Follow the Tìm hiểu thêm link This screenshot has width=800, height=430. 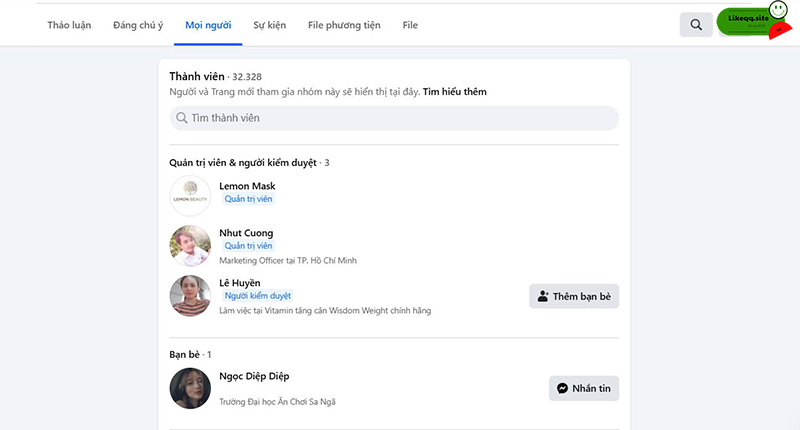[x=455, y=92]
